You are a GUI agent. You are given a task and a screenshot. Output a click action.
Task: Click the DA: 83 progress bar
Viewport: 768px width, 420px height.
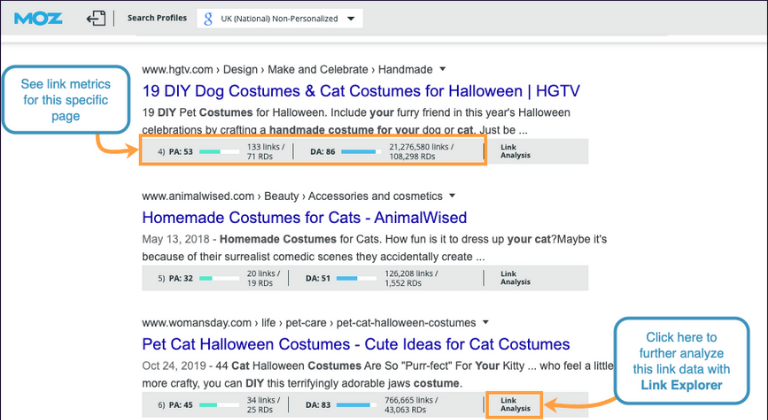tap(356, 405)
